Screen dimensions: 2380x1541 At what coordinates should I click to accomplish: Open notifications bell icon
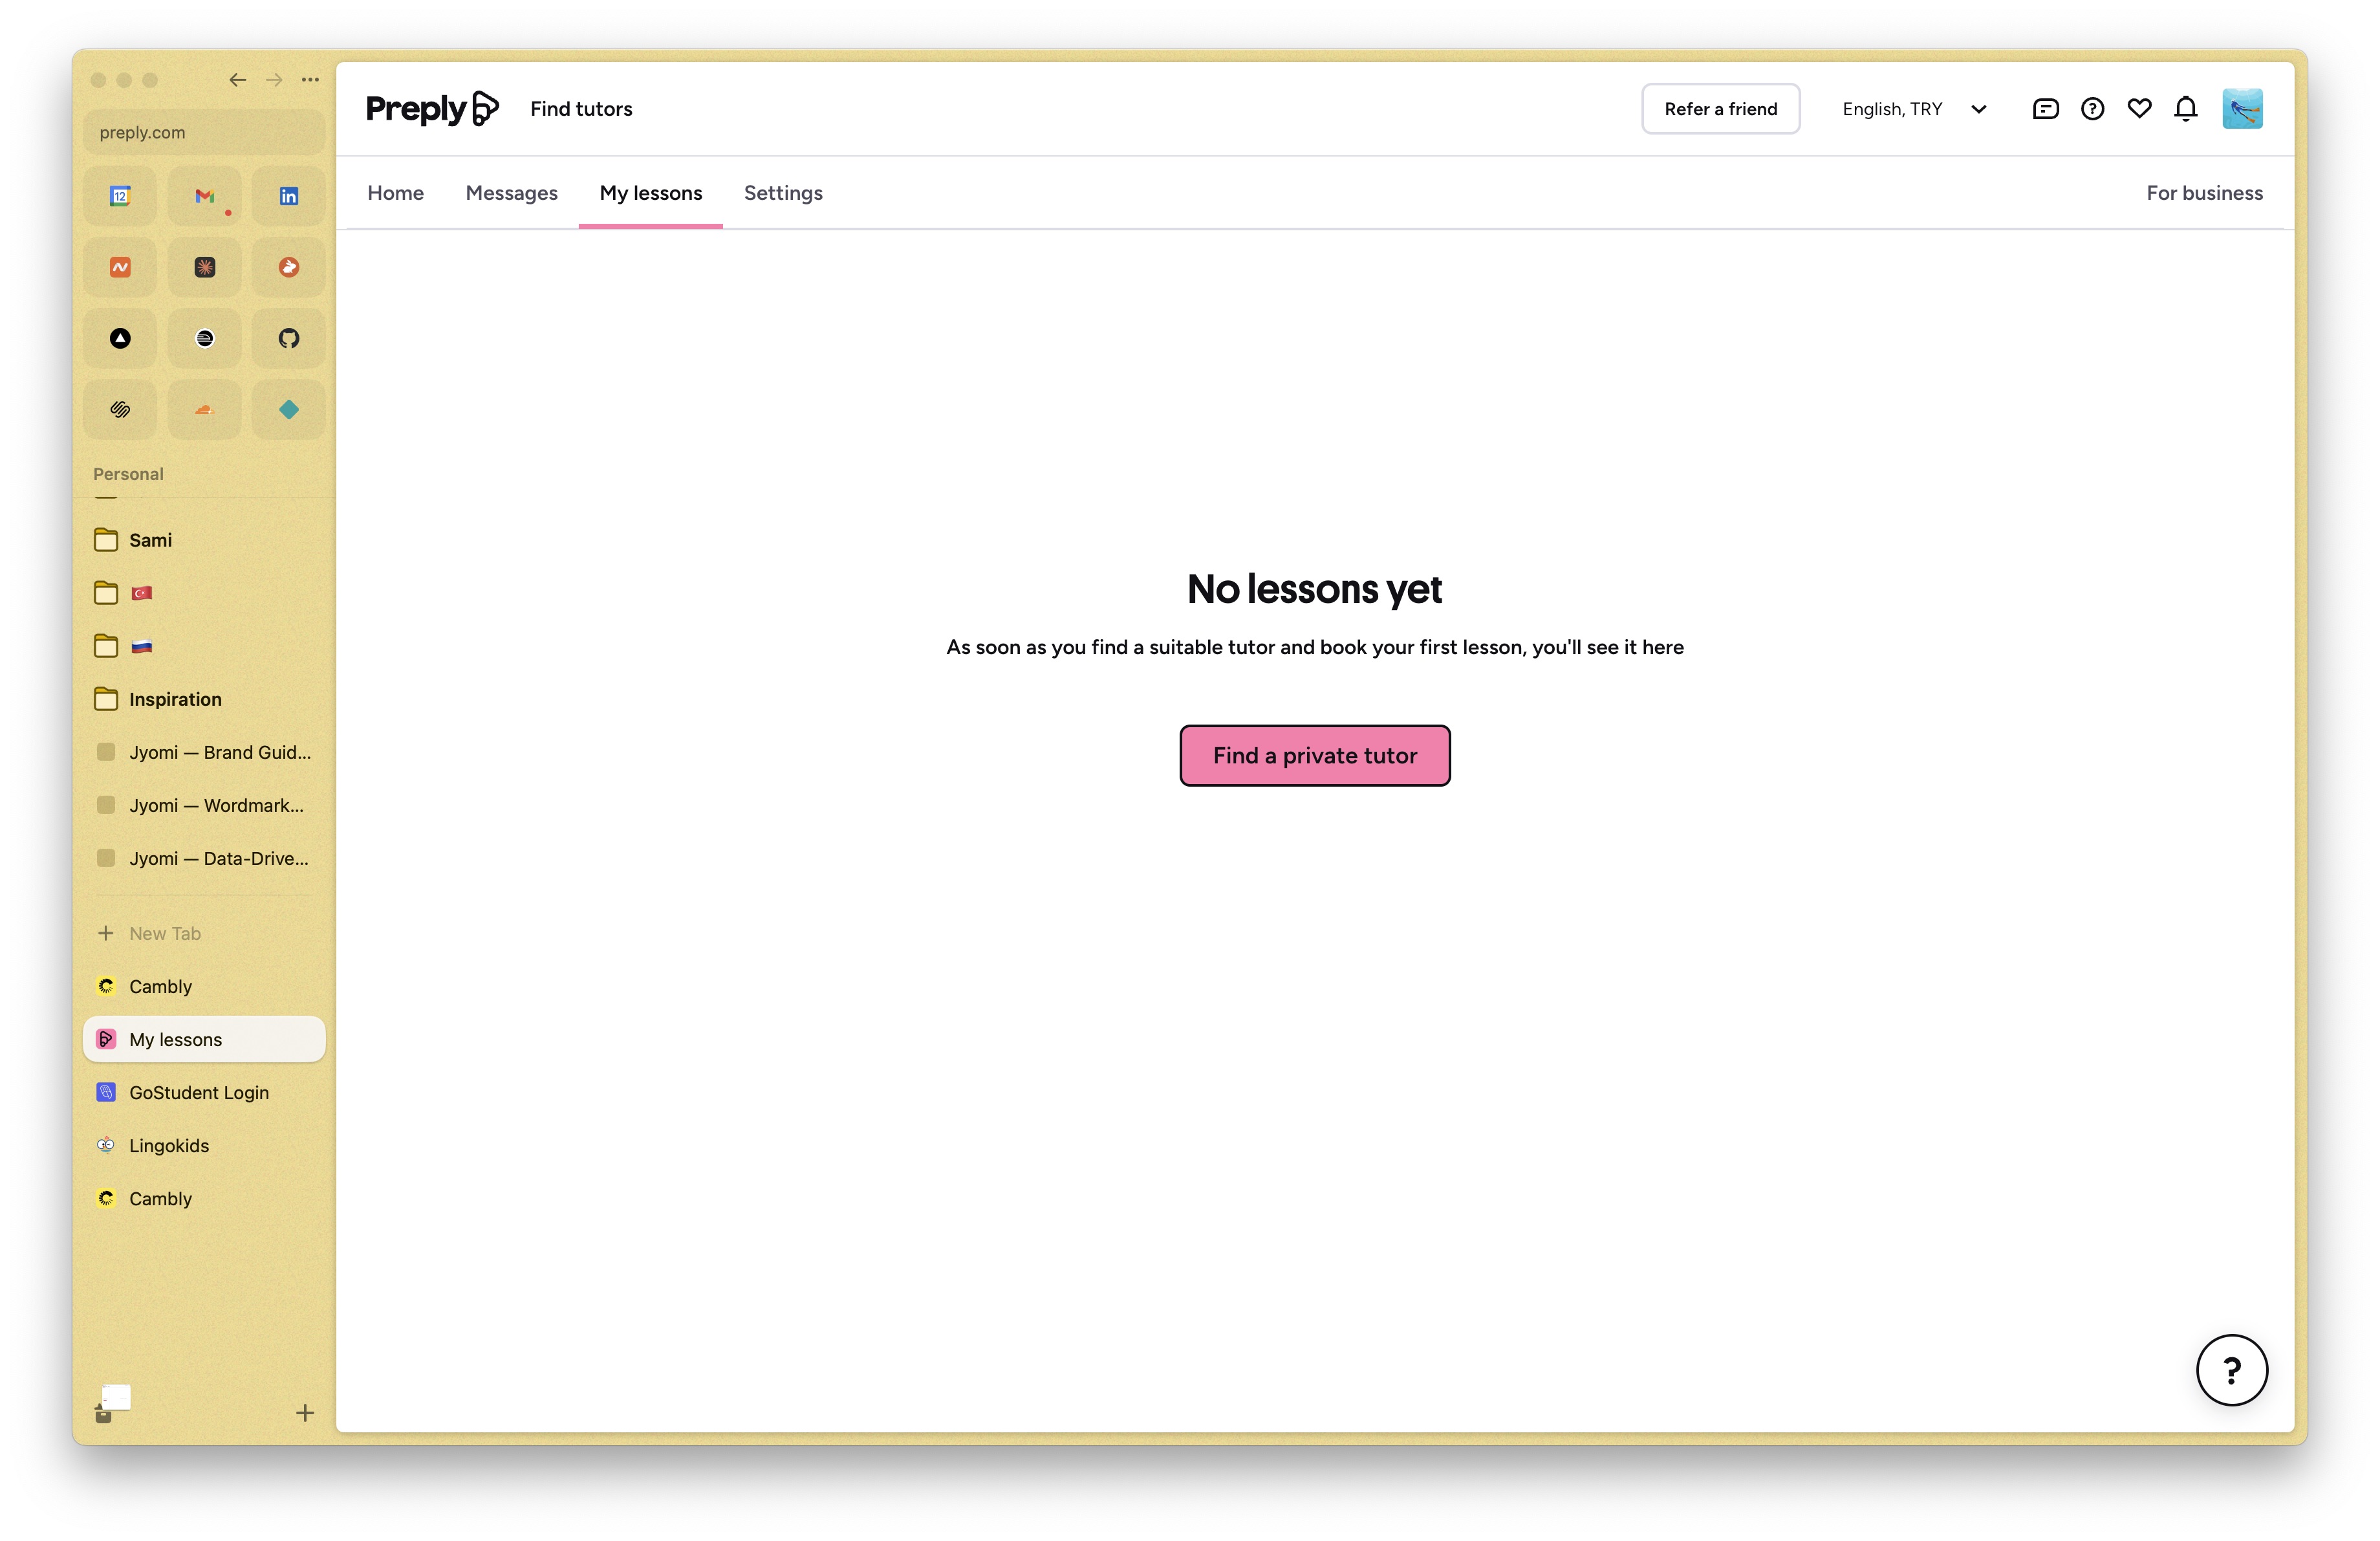click(2185, 109)
